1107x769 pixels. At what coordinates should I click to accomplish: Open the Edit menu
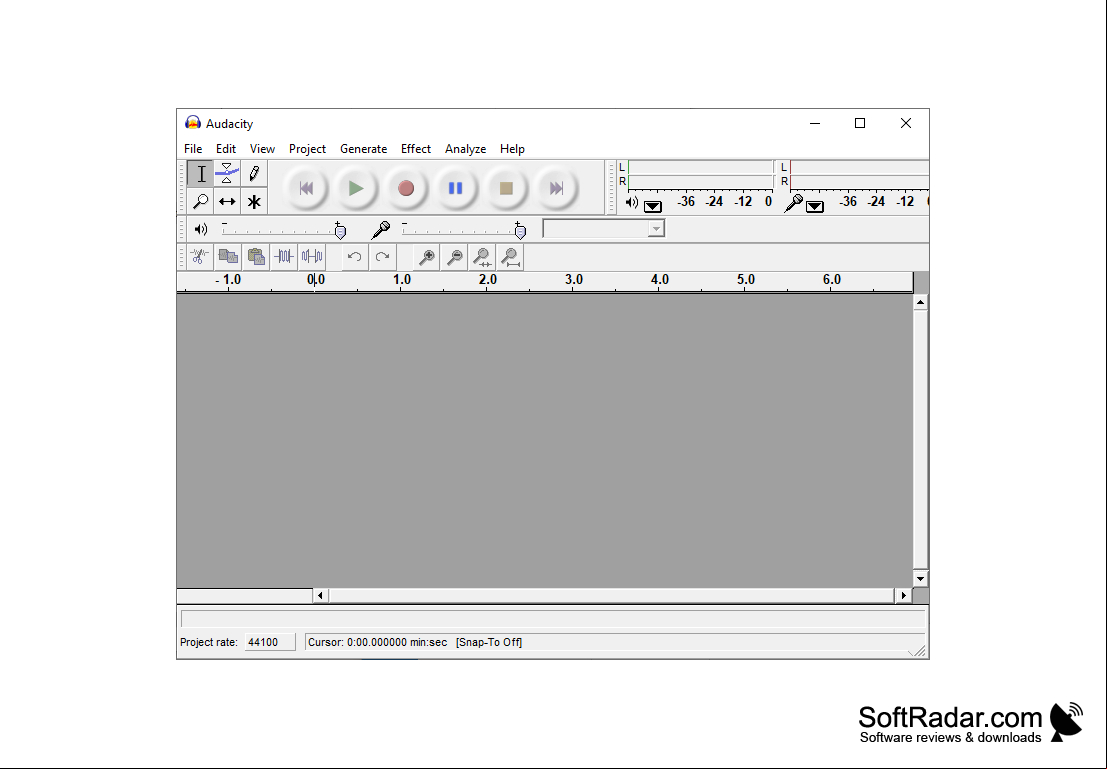tap(226, 149)
